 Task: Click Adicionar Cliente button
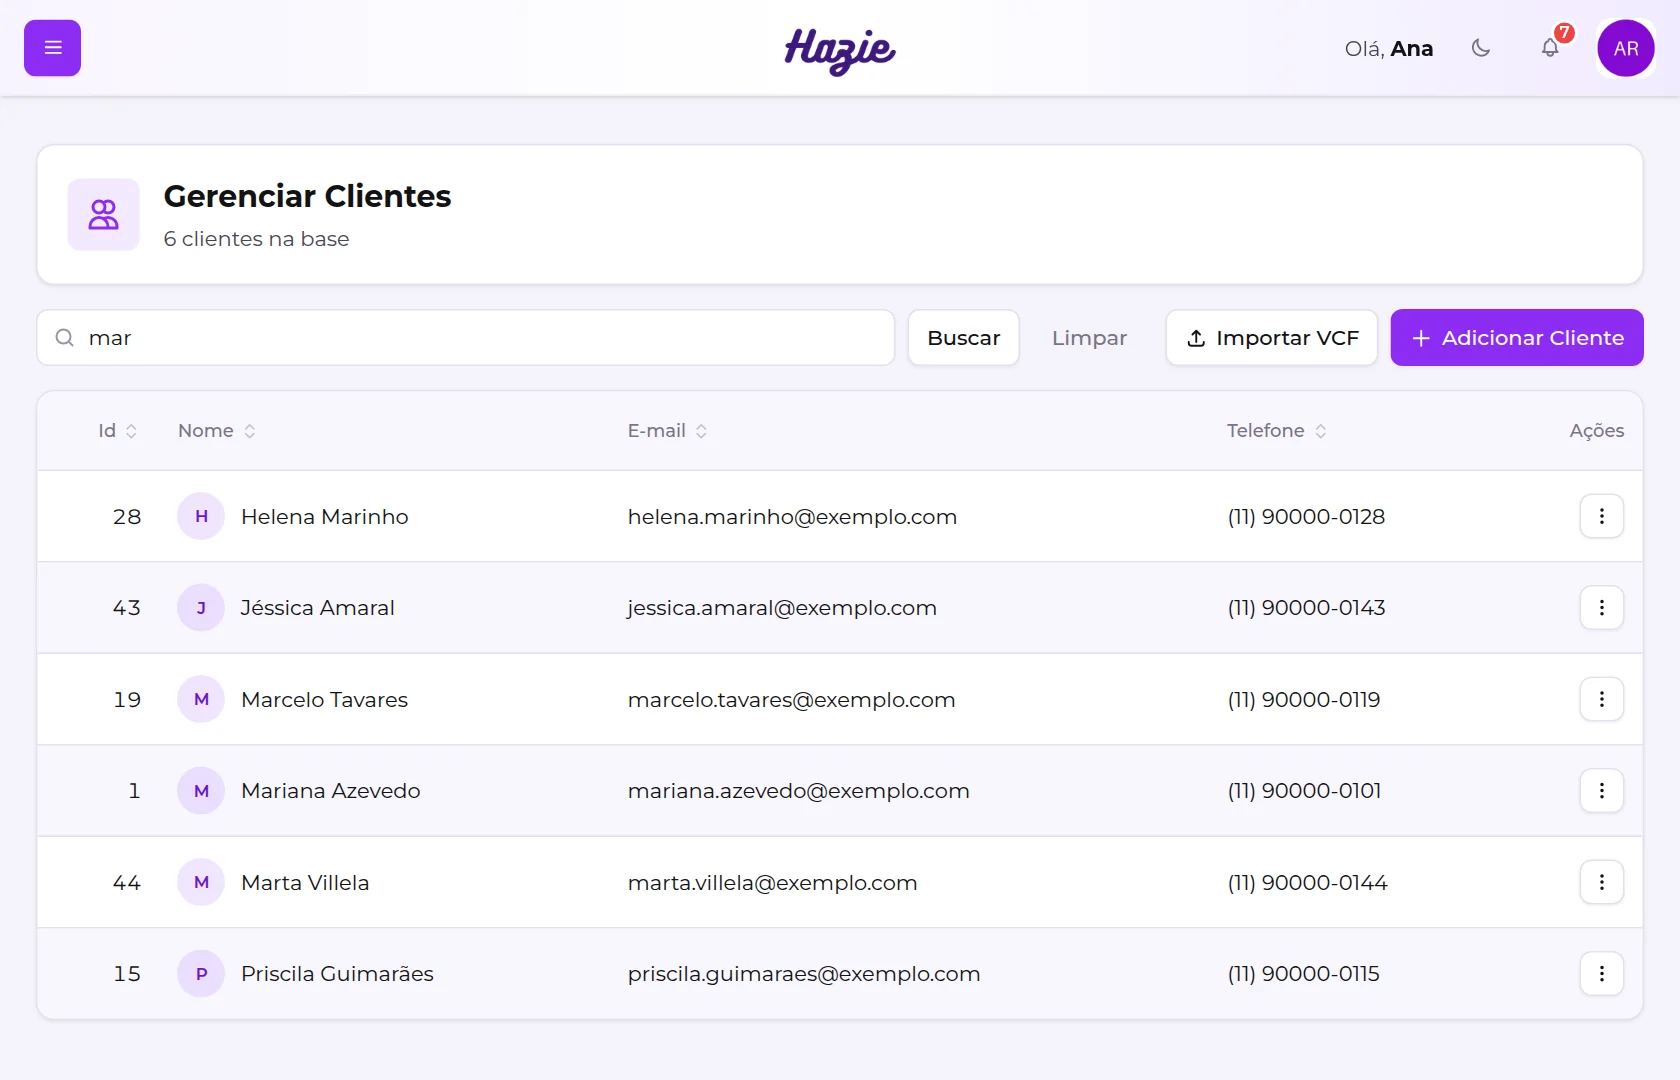click(1517, 338)
